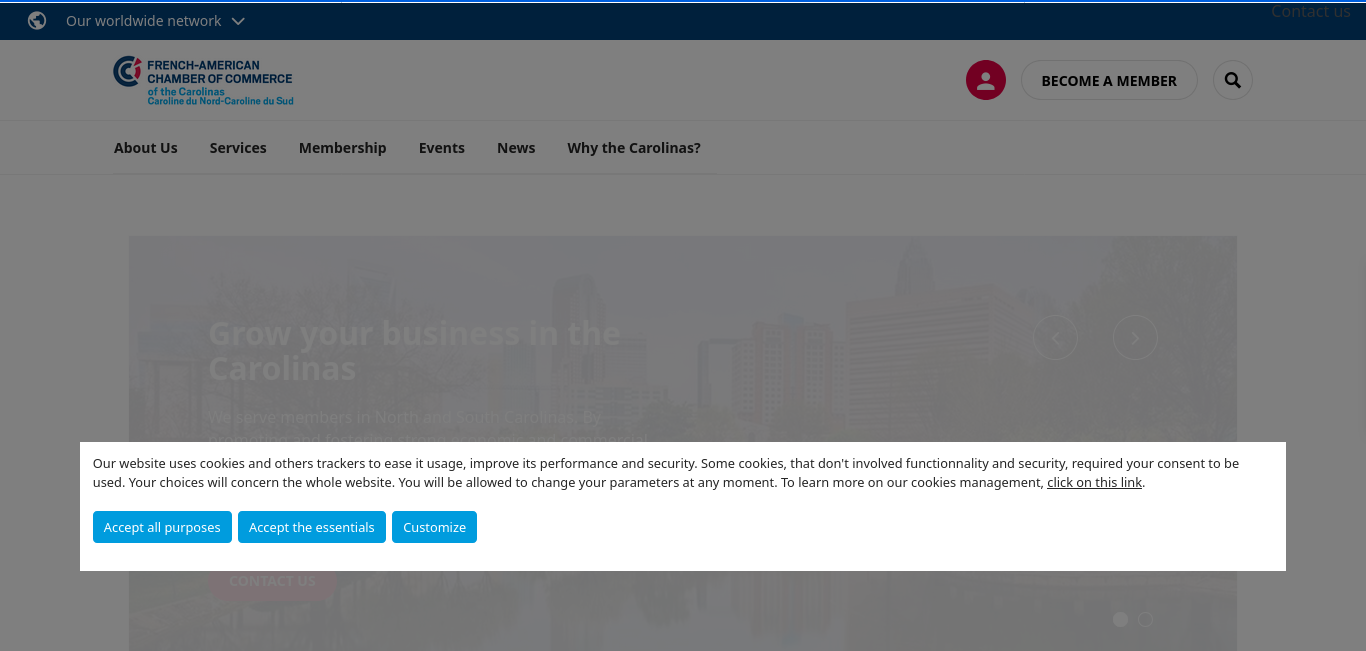Open the search magnifier icon
Viewport: 1366px width, 651px height.
point(1232,80)
